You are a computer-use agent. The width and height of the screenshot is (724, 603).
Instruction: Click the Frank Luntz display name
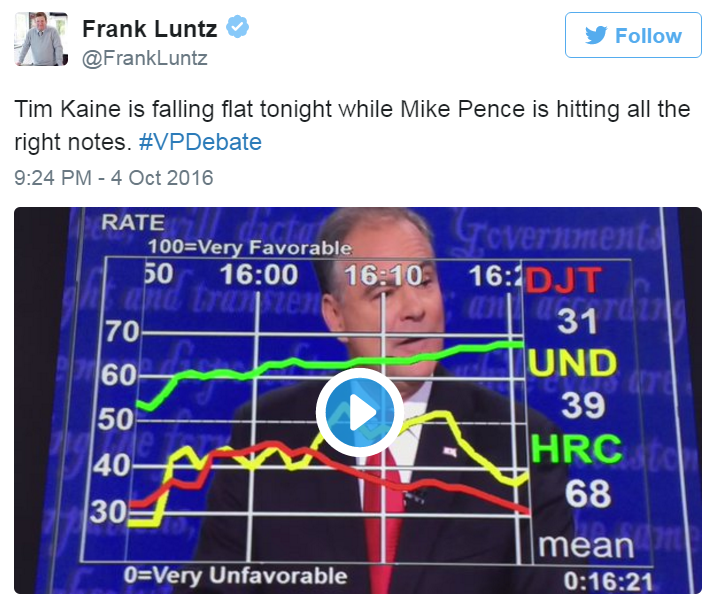pos(150,29)
